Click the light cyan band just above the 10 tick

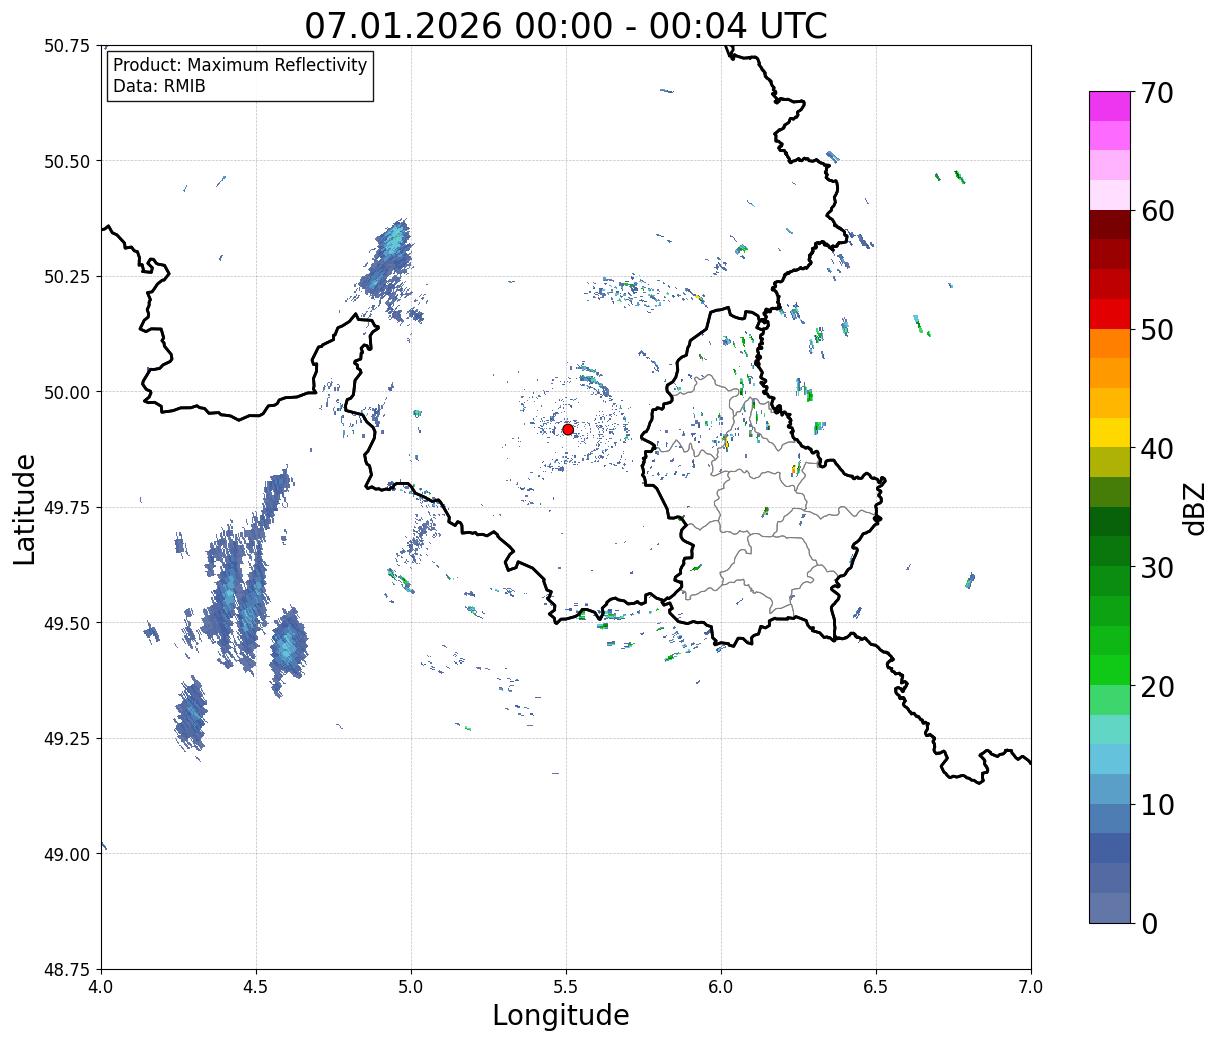1110,789
